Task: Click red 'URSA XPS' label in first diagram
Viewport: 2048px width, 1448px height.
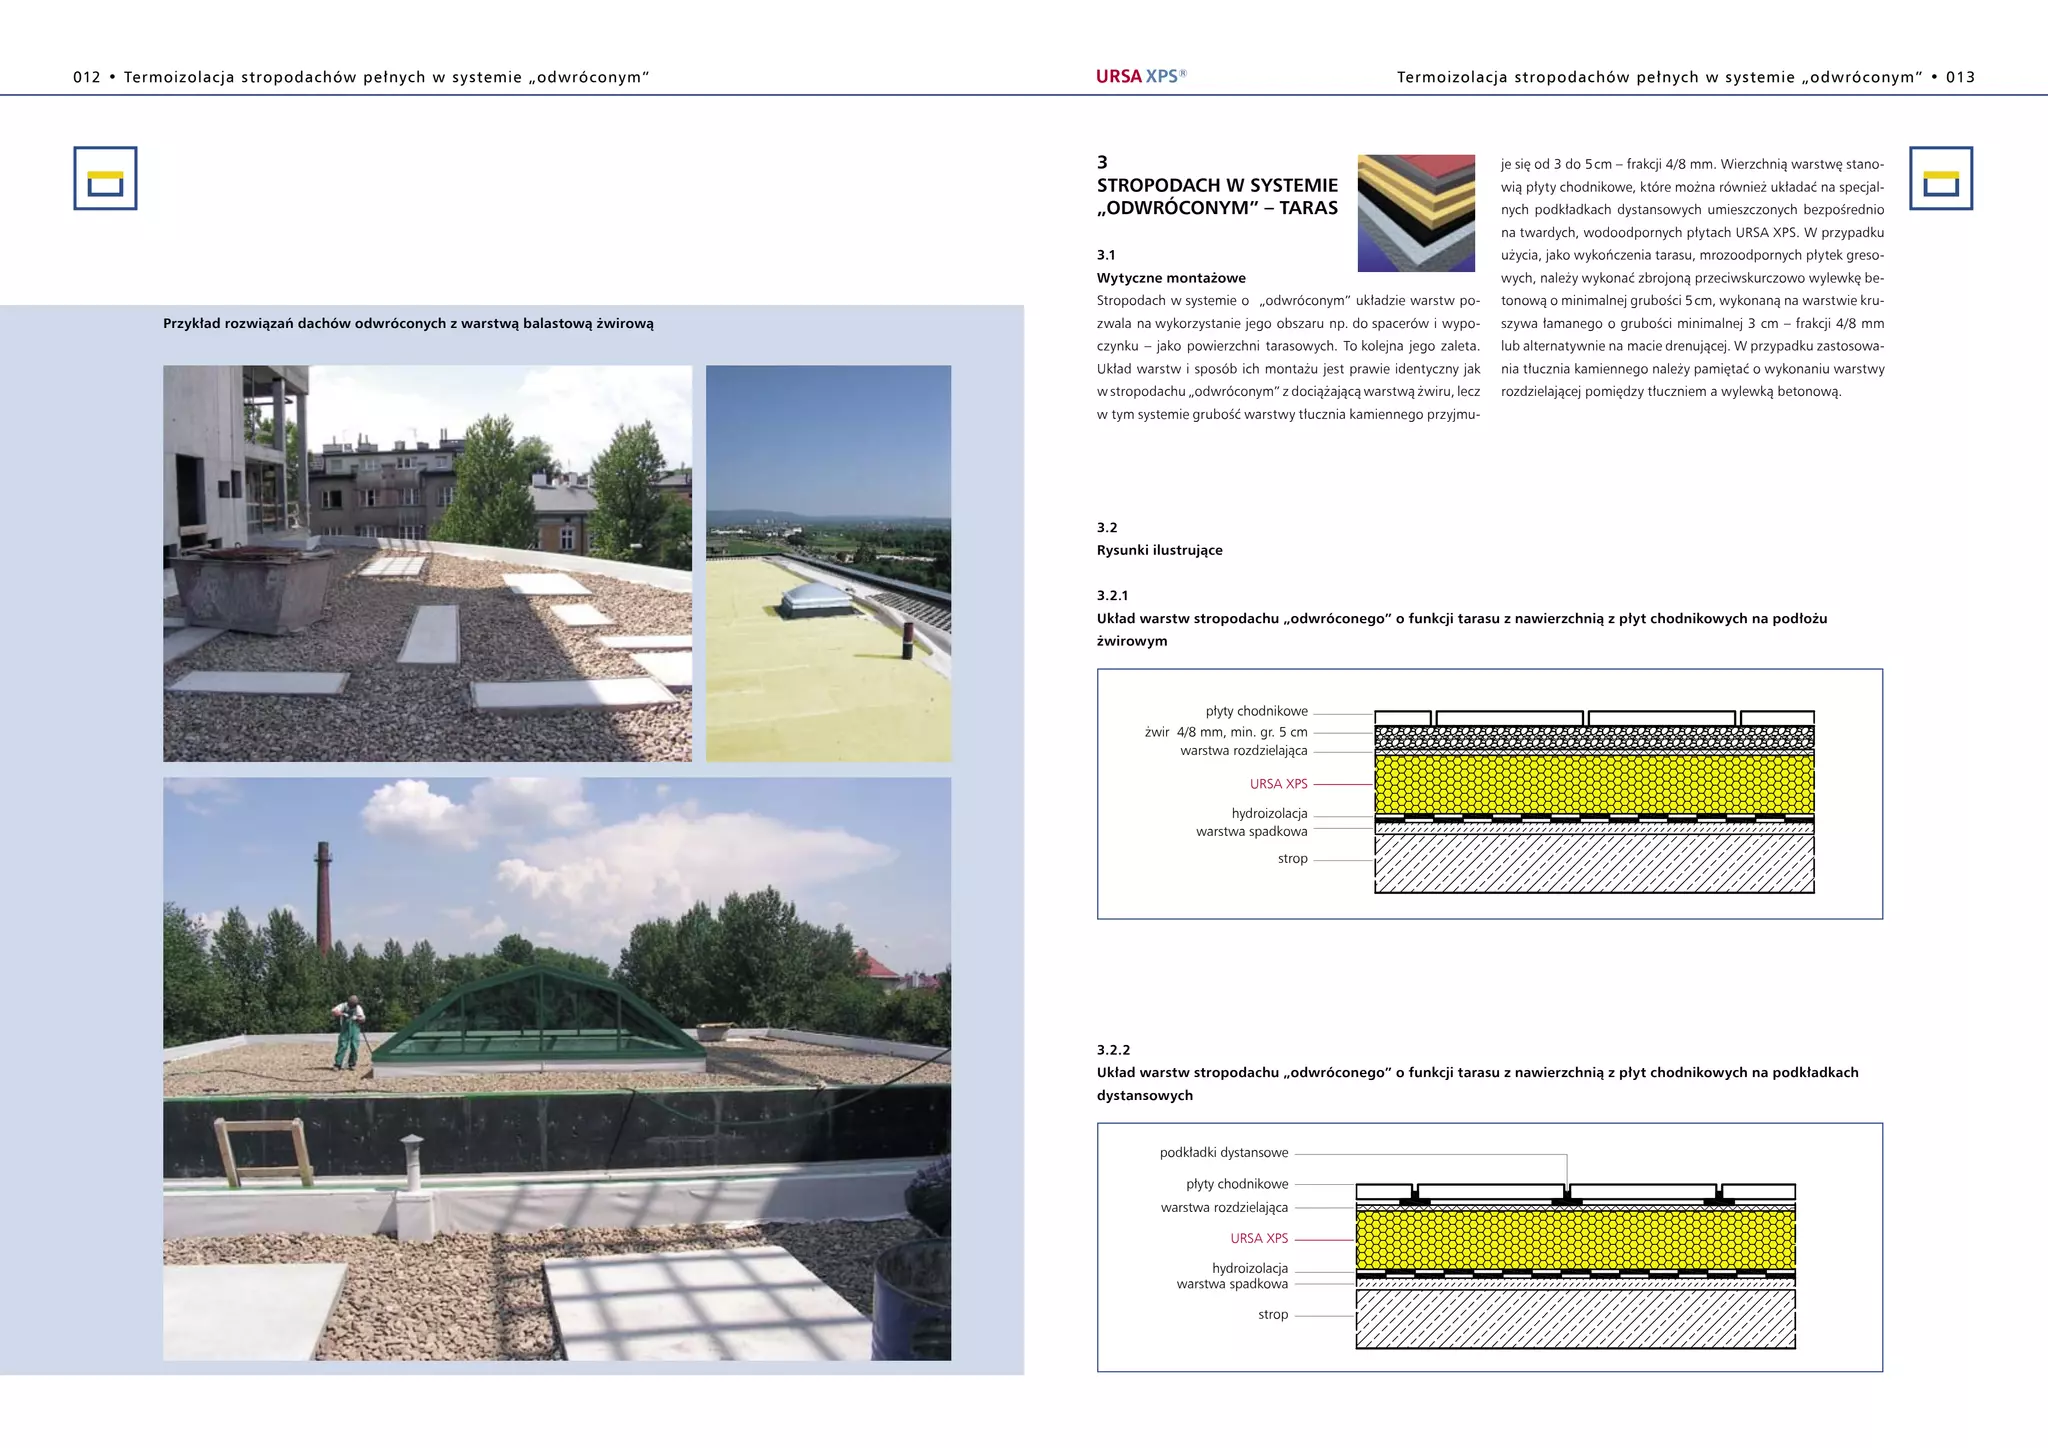Action: (x=1278, y=784)
